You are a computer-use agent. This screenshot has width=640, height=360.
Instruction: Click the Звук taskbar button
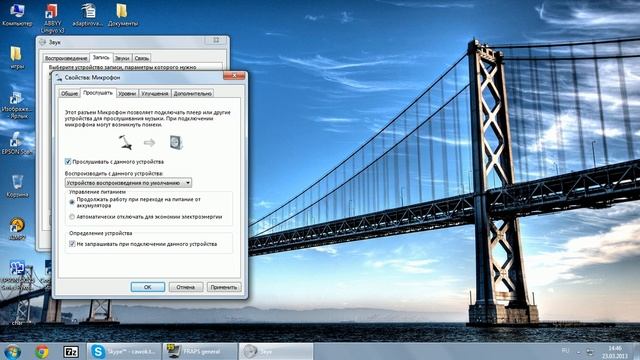point(276,351)
